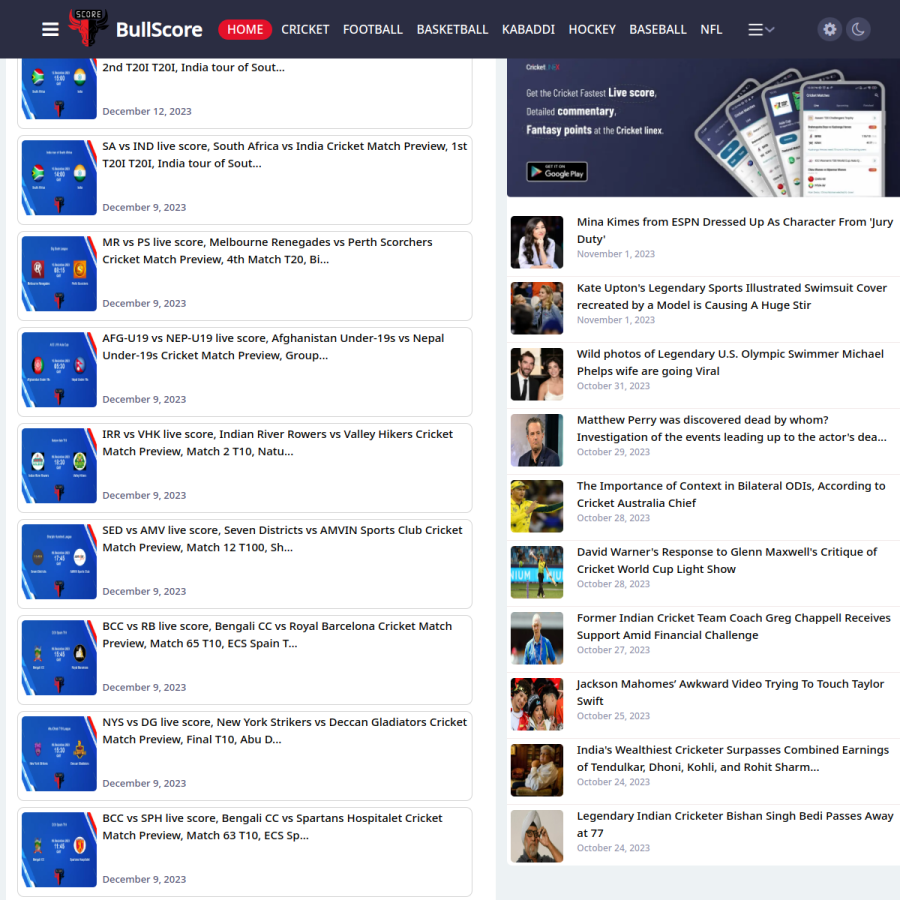Click date 'October 29, 2023'
Viewport: 900px width, 900px height.
pos(613,452)
